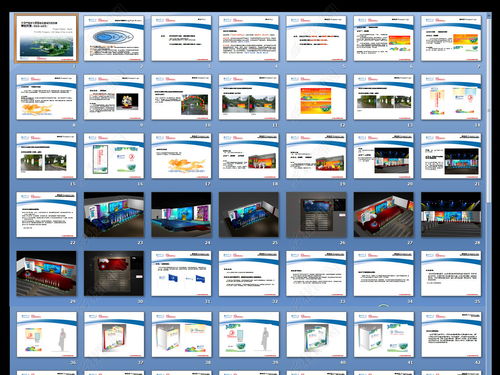Select slide 33 thumbnail
The height and width of the screenshot is (375, 500).
pos(316,273)
